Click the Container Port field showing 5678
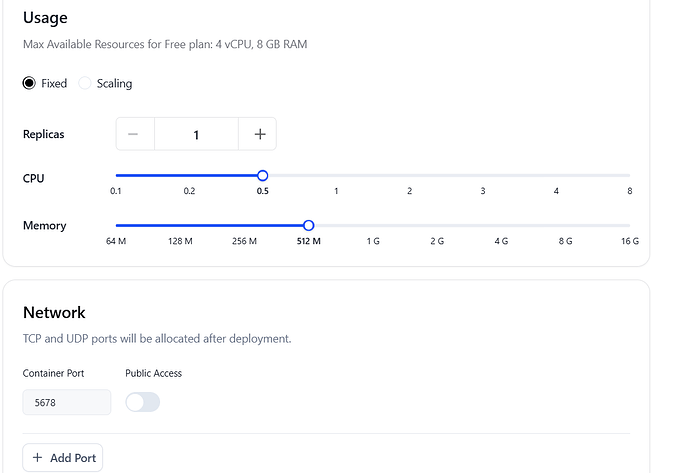690x473 pixels. click(x=67, y=402)
